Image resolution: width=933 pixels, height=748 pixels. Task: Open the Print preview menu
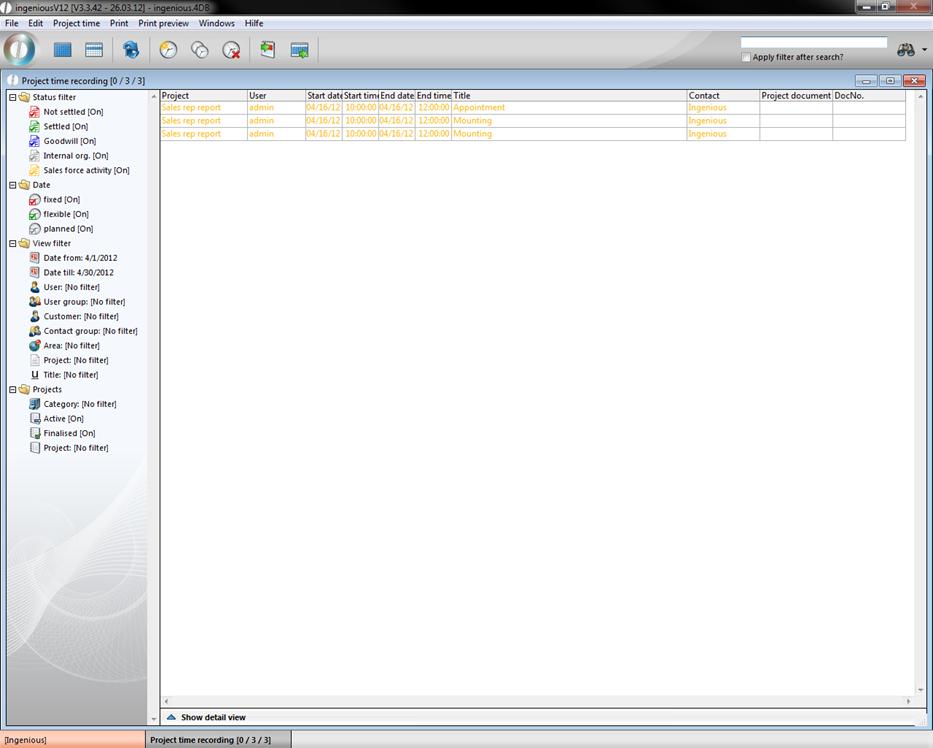[163, 23]
